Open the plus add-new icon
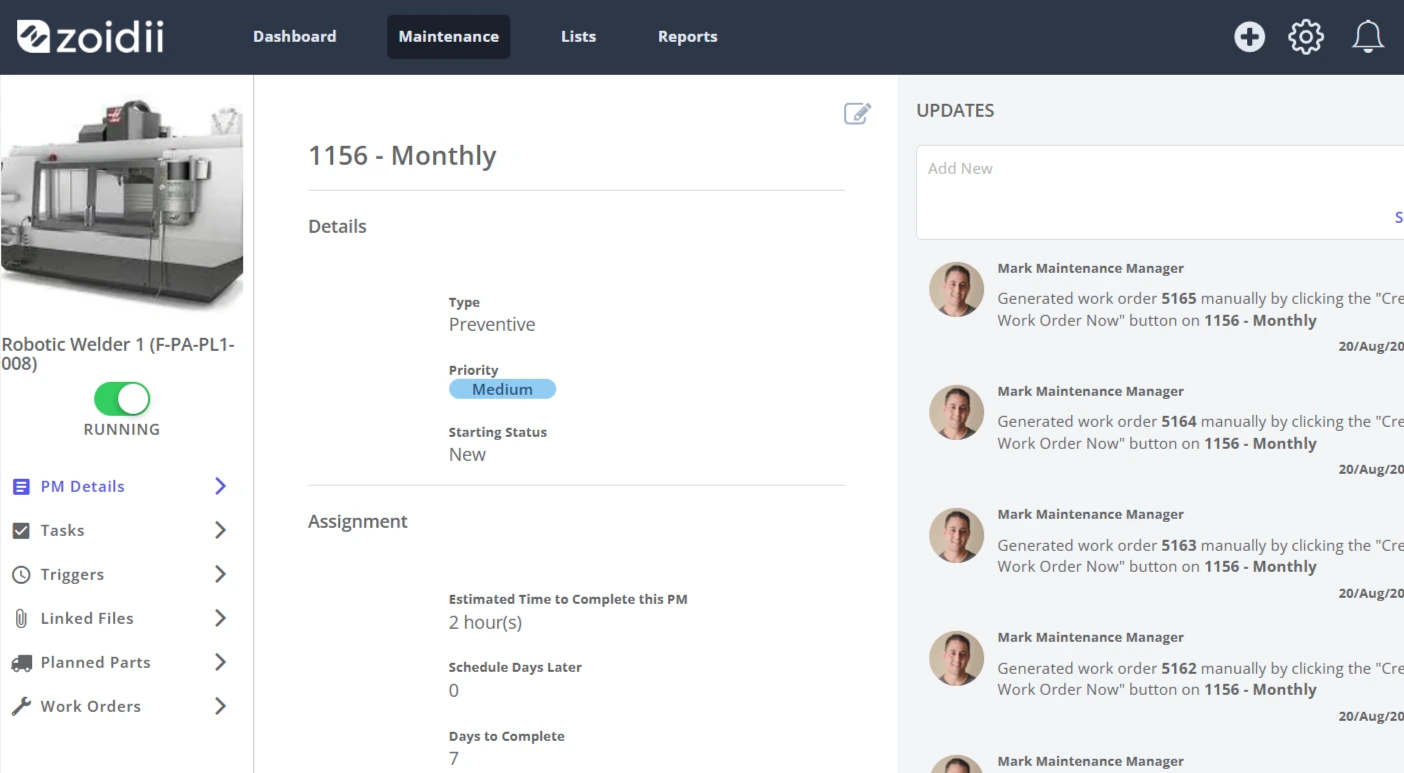Screen dimensions: 1404x773 (x=1249, y=37)
